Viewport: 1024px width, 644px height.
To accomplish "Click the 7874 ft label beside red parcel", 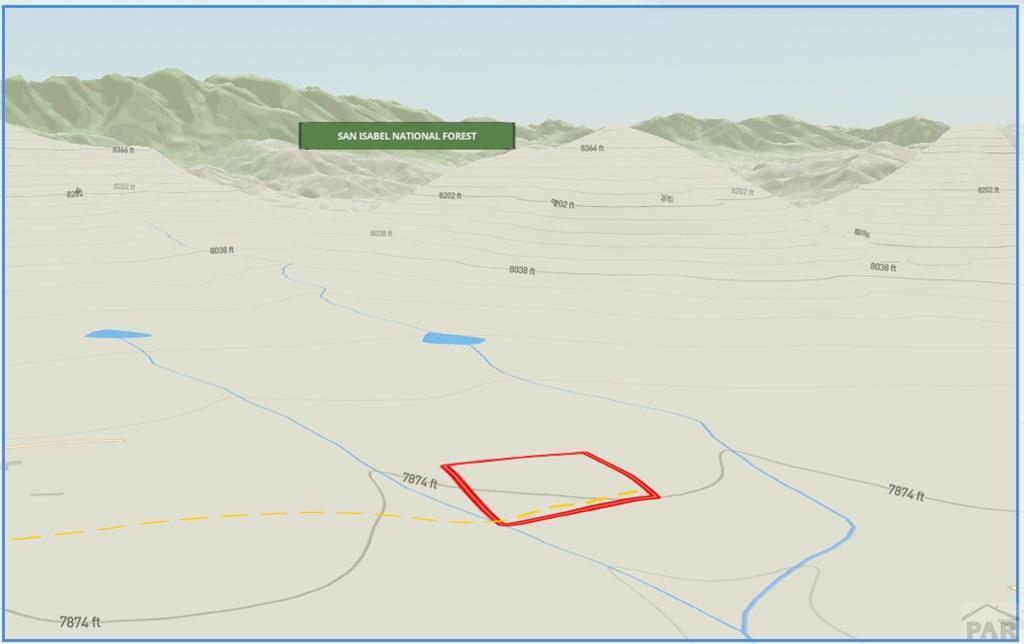I will point(420,481).
